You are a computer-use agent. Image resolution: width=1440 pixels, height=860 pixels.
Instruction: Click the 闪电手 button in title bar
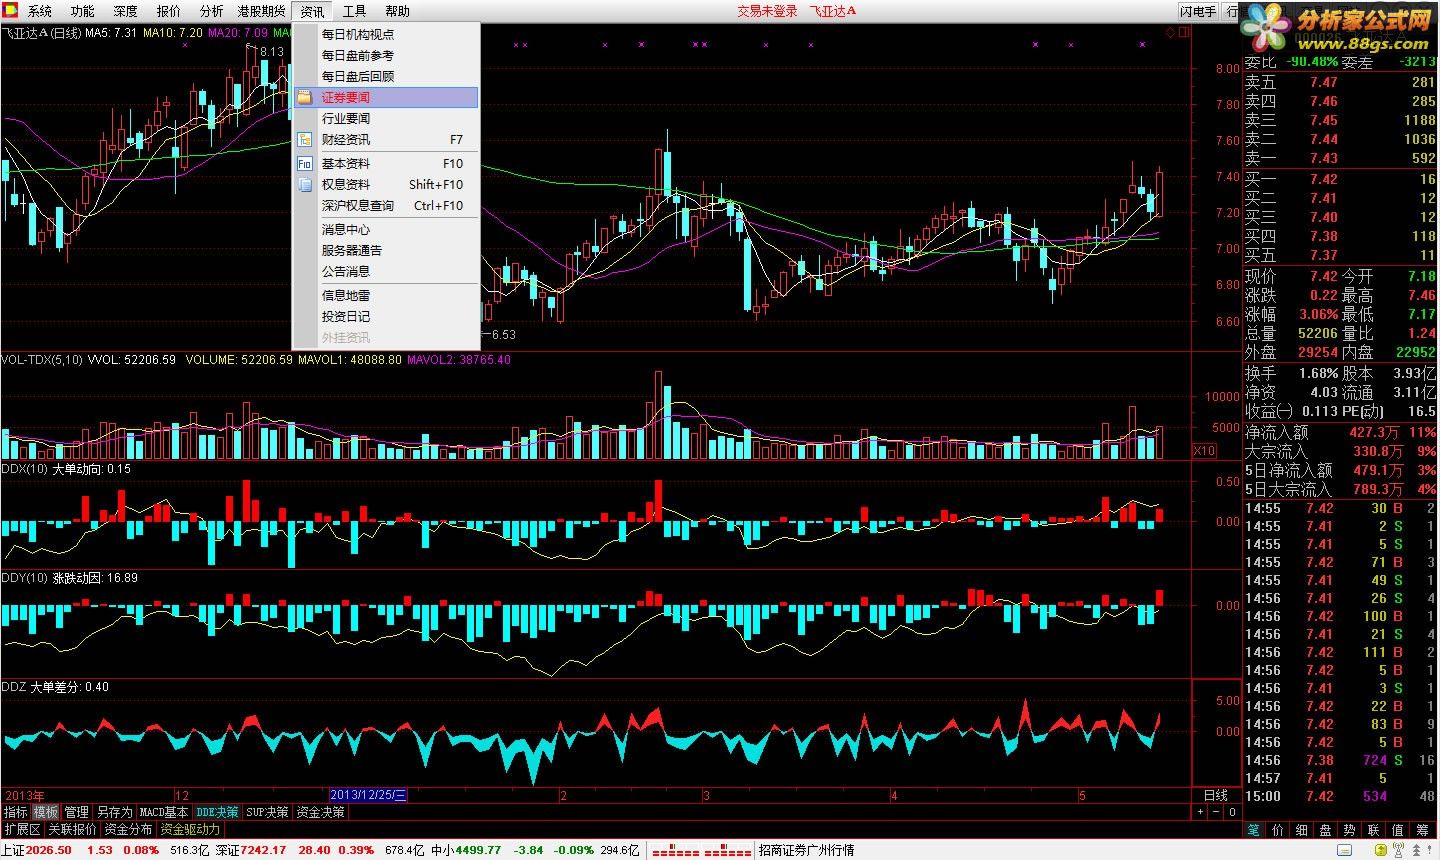pos(1198,11)
